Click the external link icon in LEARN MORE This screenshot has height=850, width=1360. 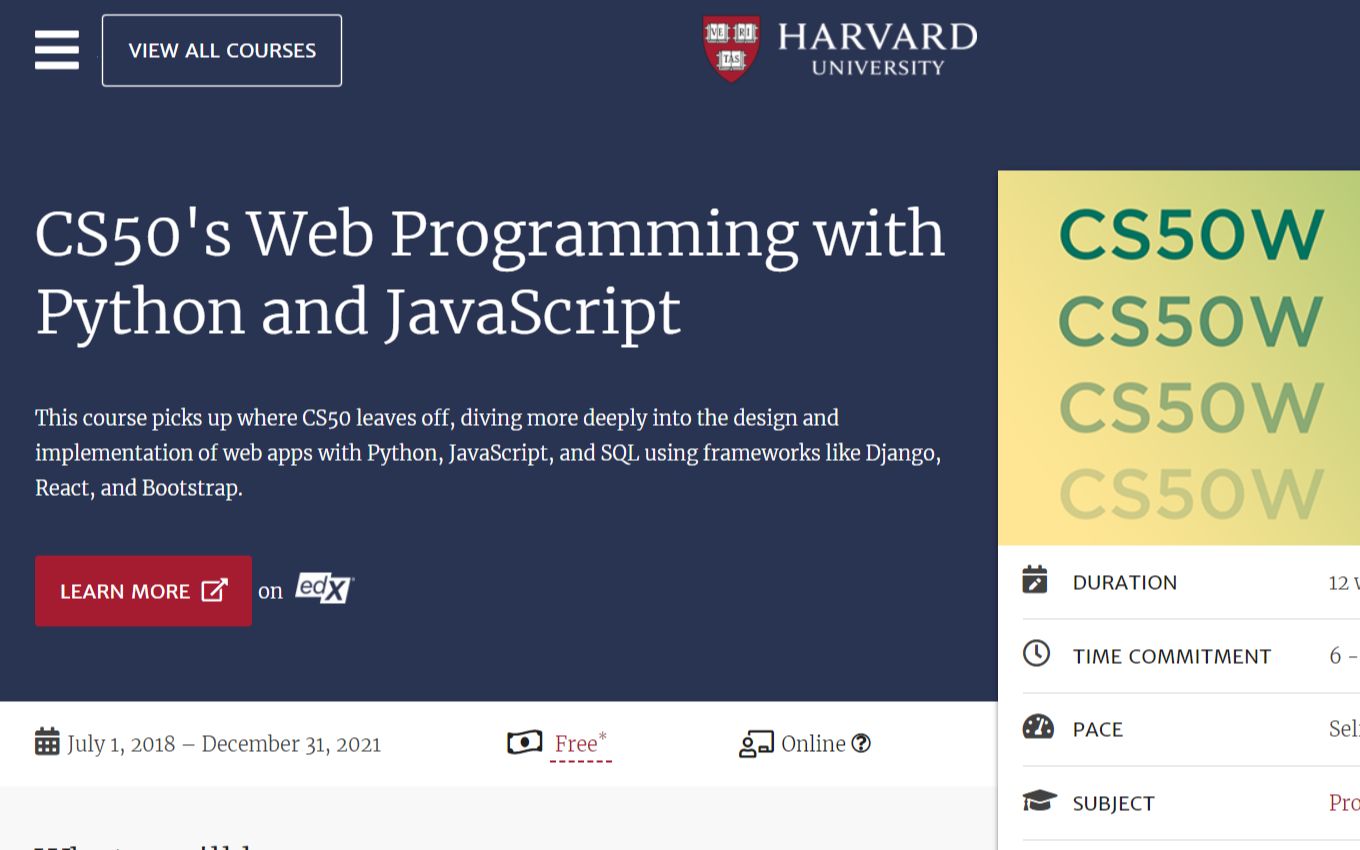(215, 590)
